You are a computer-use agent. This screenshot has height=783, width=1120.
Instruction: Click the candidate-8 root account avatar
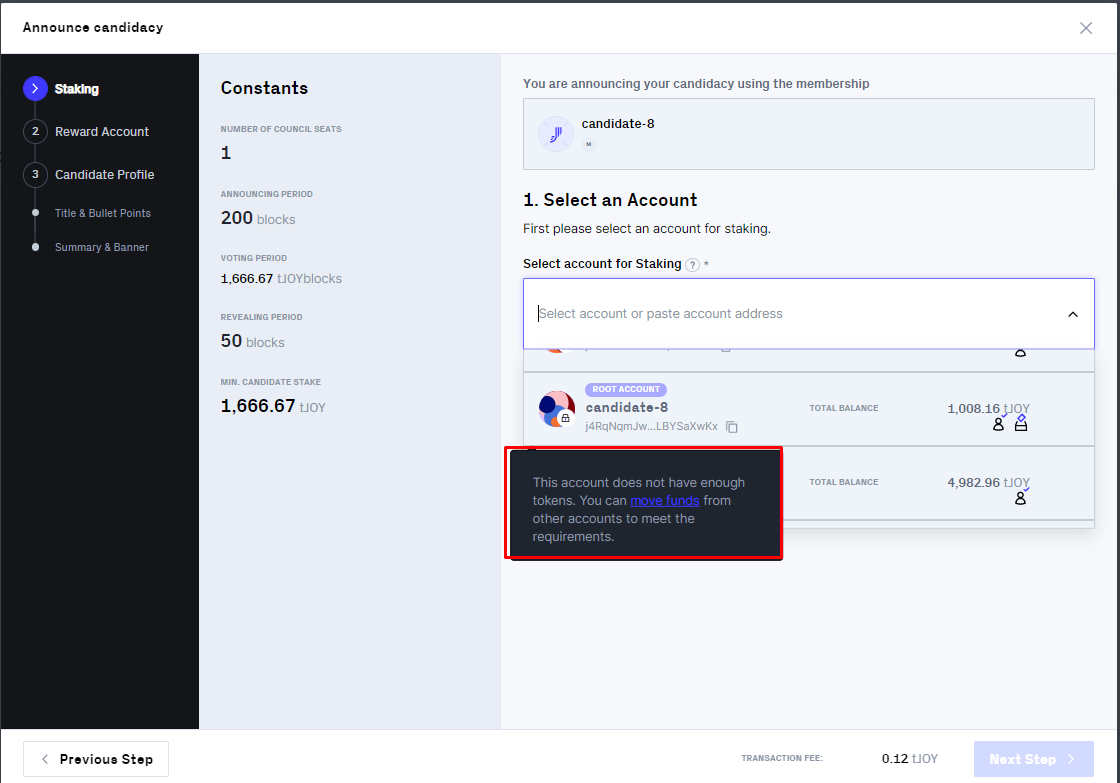click(x=556, y=409)
